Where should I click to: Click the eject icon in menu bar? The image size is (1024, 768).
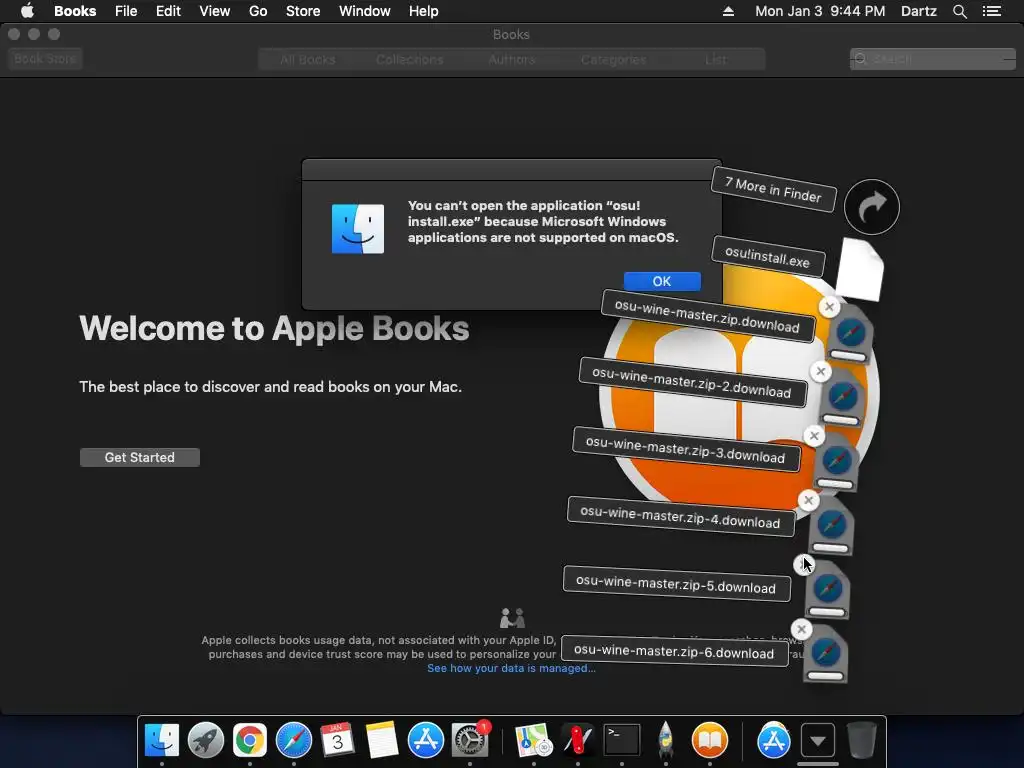[728, 11]
